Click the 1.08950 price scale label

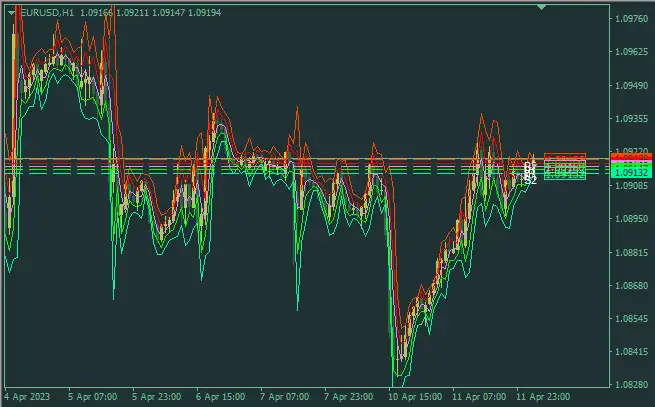(631, 219)
